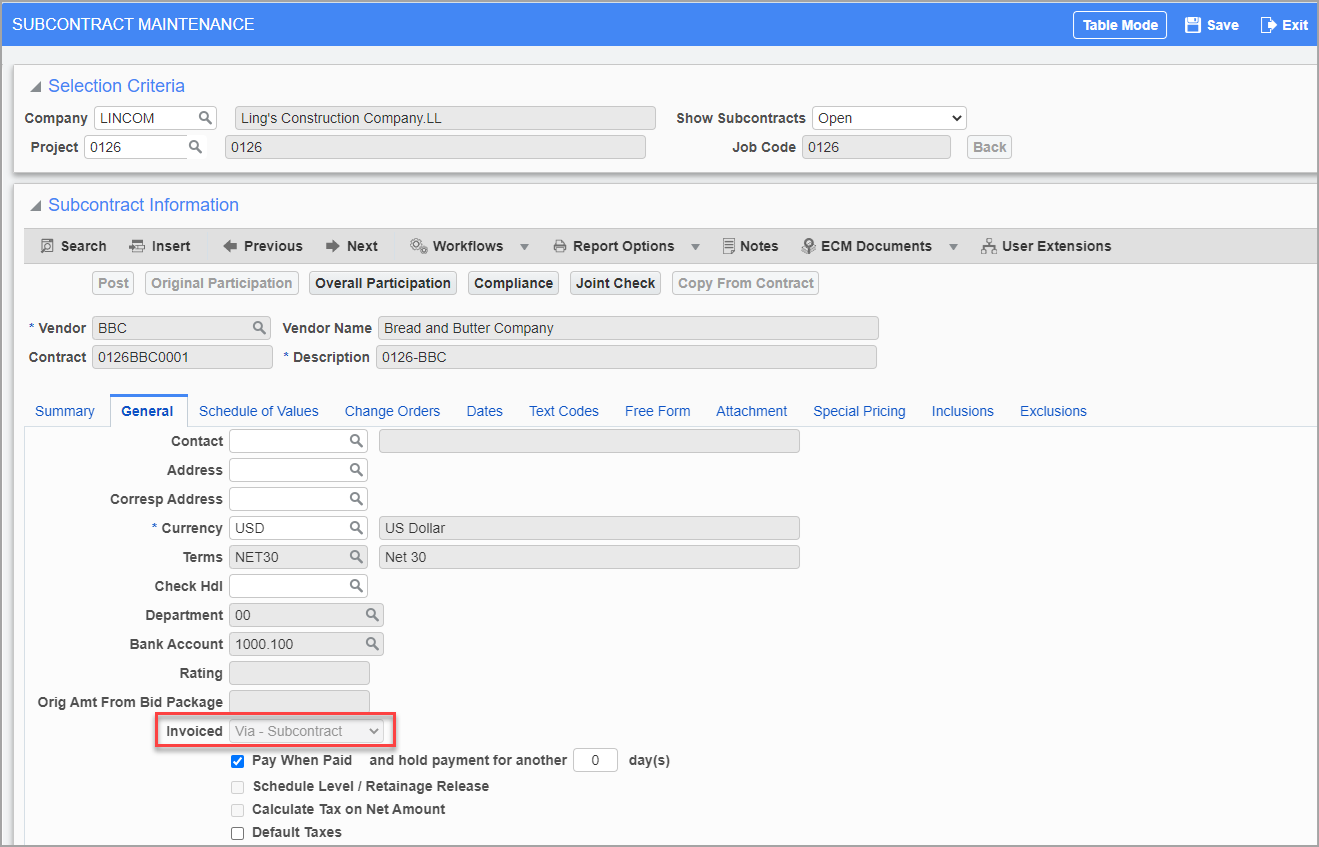Image resolution: width=1319 pixels, height=847 pixels.
Task: Expand ECM Documents dropdown arrow
Action: 953,247
